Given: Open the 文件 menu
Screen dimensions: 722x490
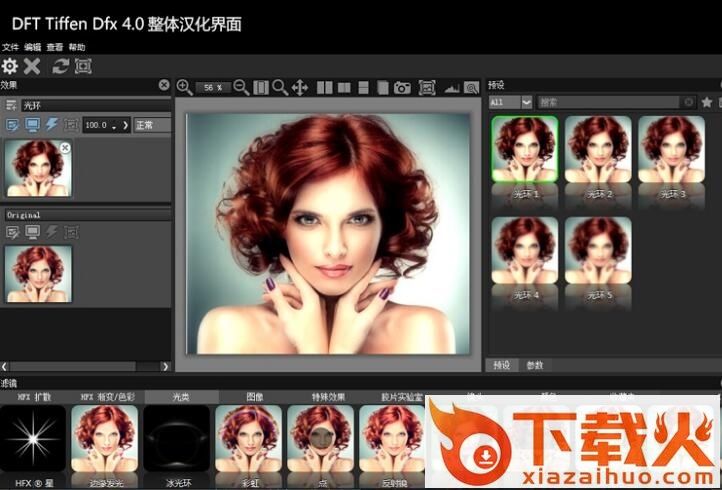Looking at the screenshot, I should pyautogui.click(x=10, y=47).
